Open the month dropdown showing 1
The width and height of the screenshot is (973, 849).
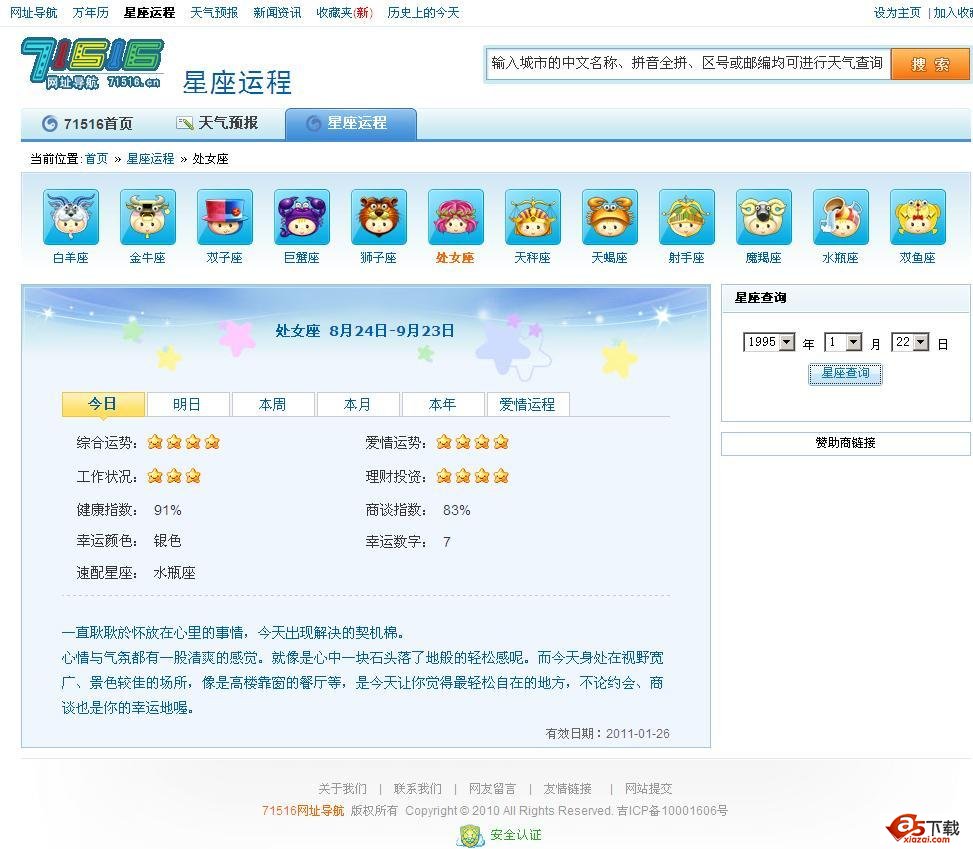tap(843, 342)
